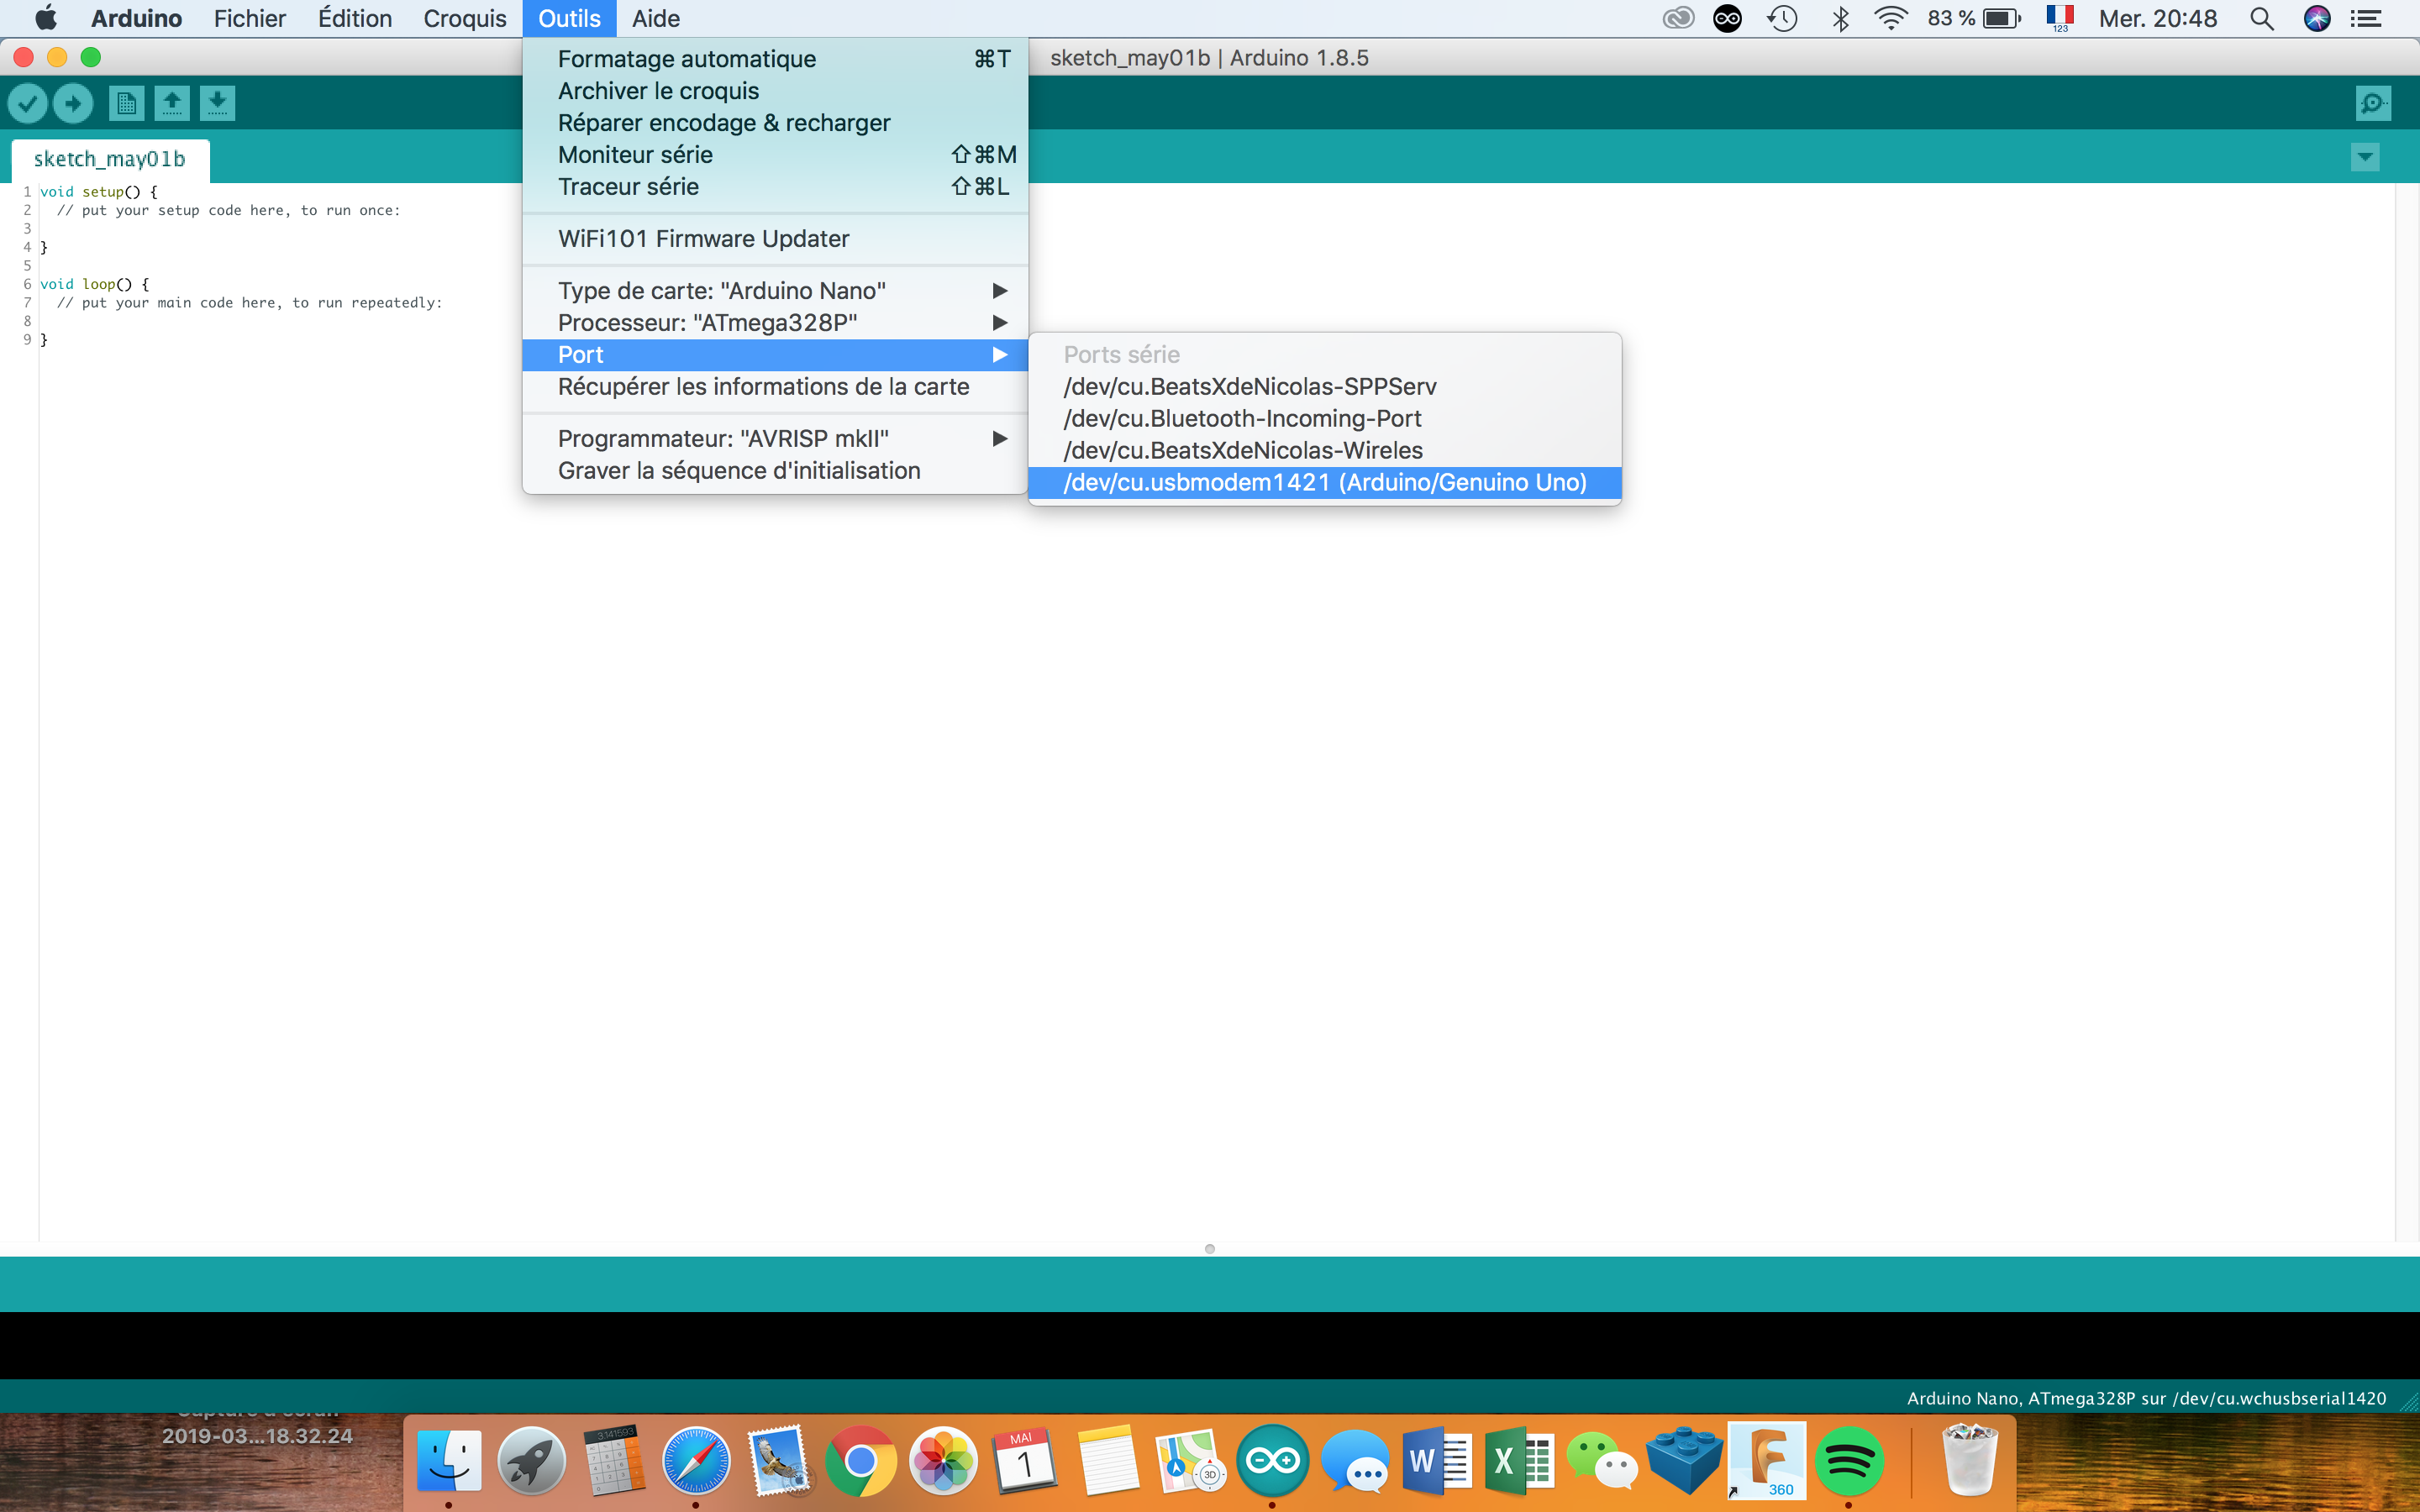Open Spotify in the Dock
This screenshot has width=2420, height=1512.
[1849, 1461]
